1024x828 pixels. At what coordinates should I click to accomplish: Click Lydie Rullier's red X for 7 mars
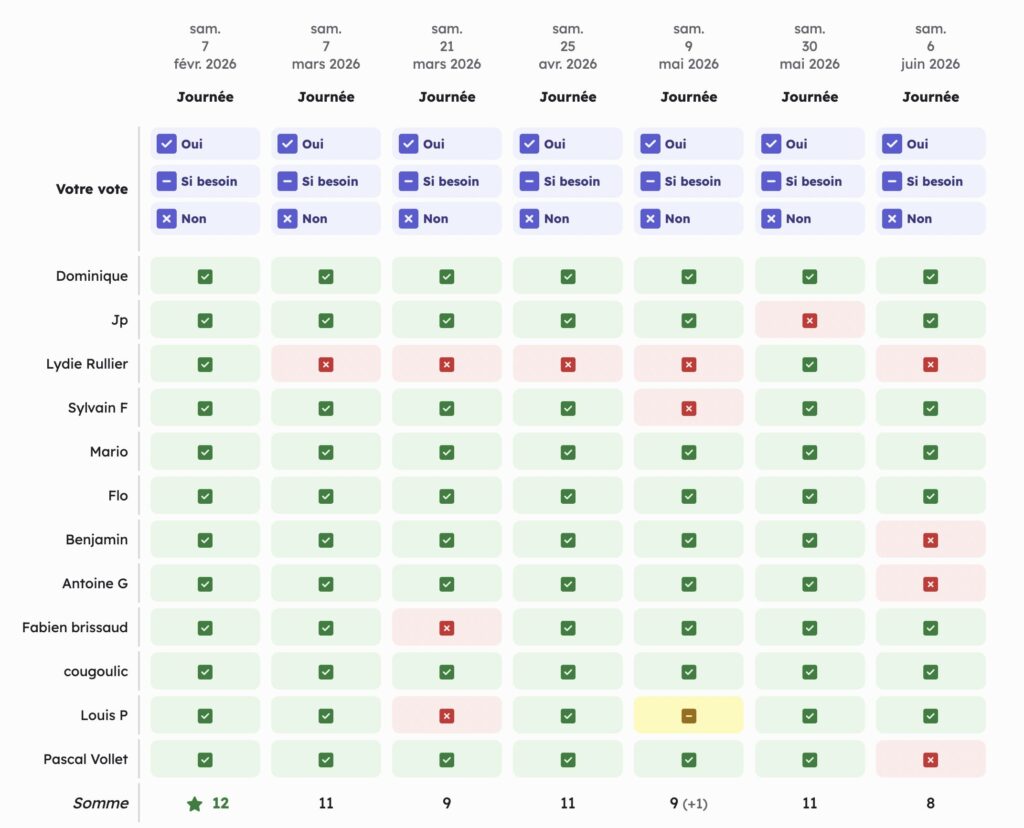[326, 365]
